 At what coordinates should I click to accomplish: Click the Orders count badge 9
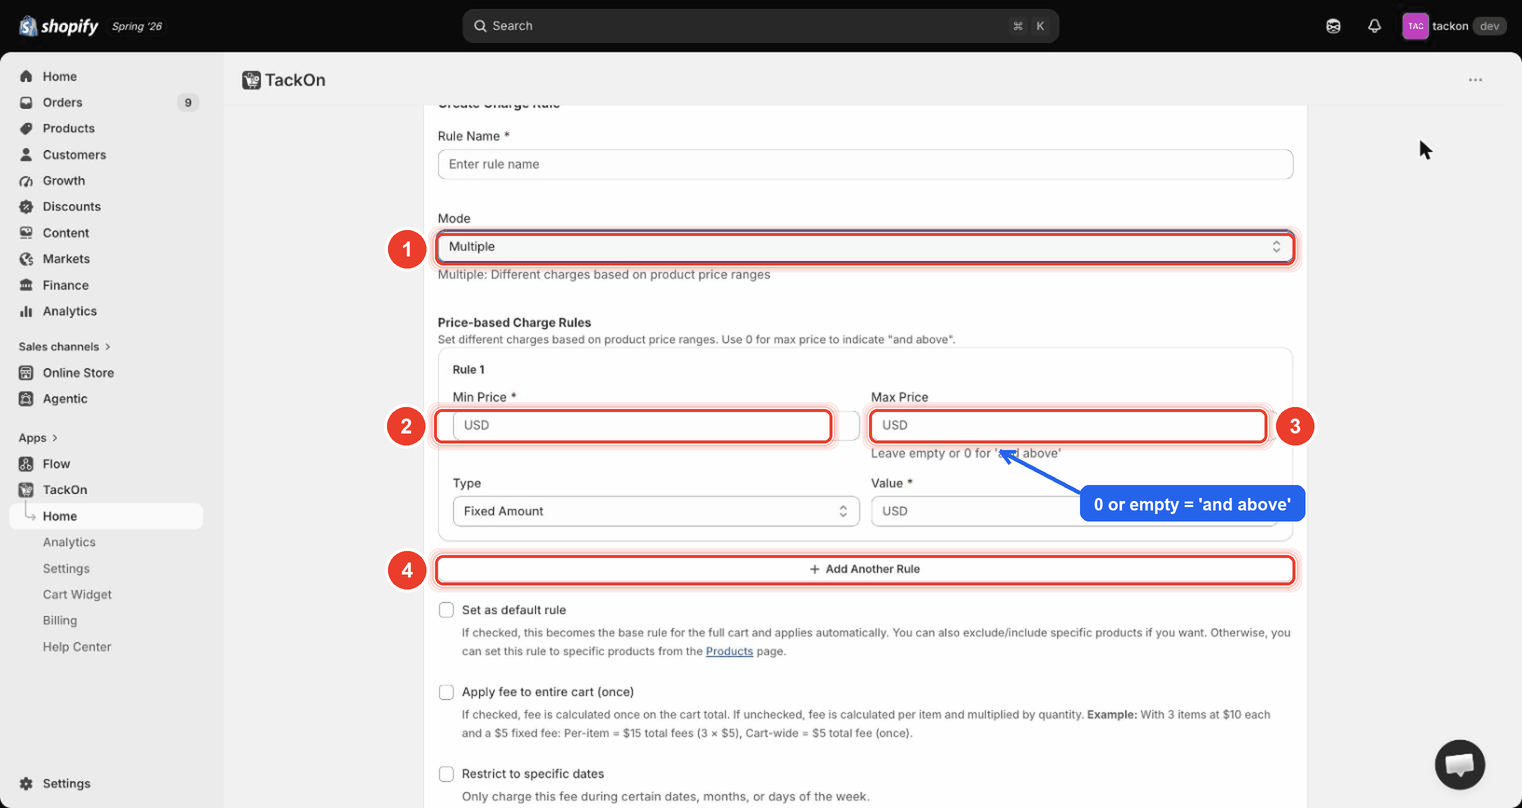pyautogui.click(x=188, y=102)
